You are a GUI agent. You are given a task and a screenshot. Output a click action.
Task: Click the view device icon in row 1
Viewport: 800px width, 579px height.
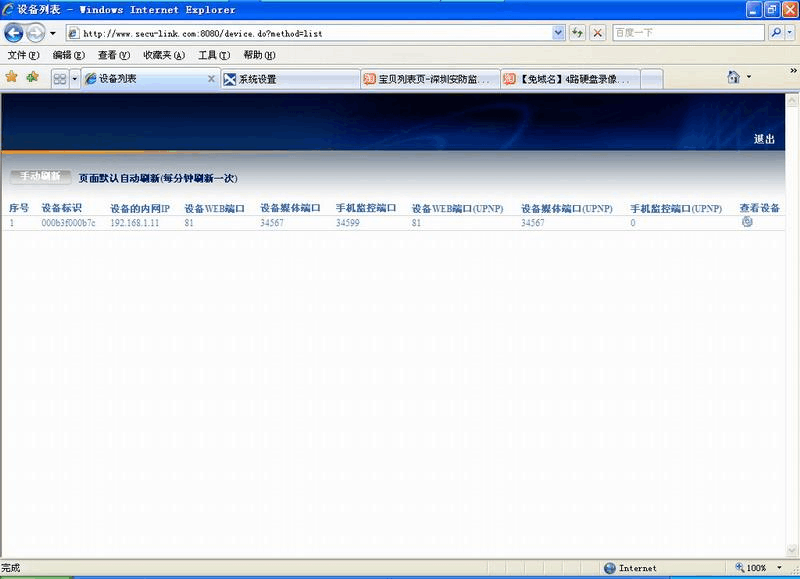point(747,222)
